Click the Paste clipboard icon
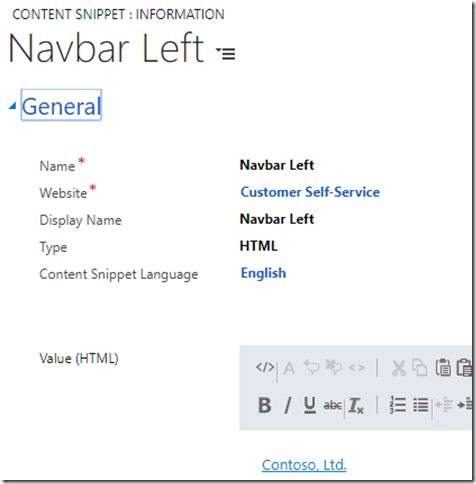 [443, 367]
